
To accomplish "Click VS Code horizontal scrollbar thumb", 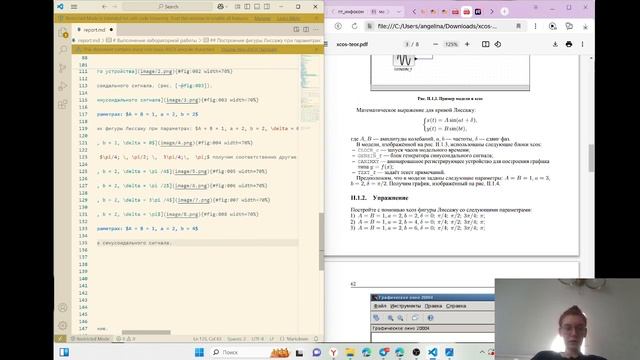I will (146, 332).
